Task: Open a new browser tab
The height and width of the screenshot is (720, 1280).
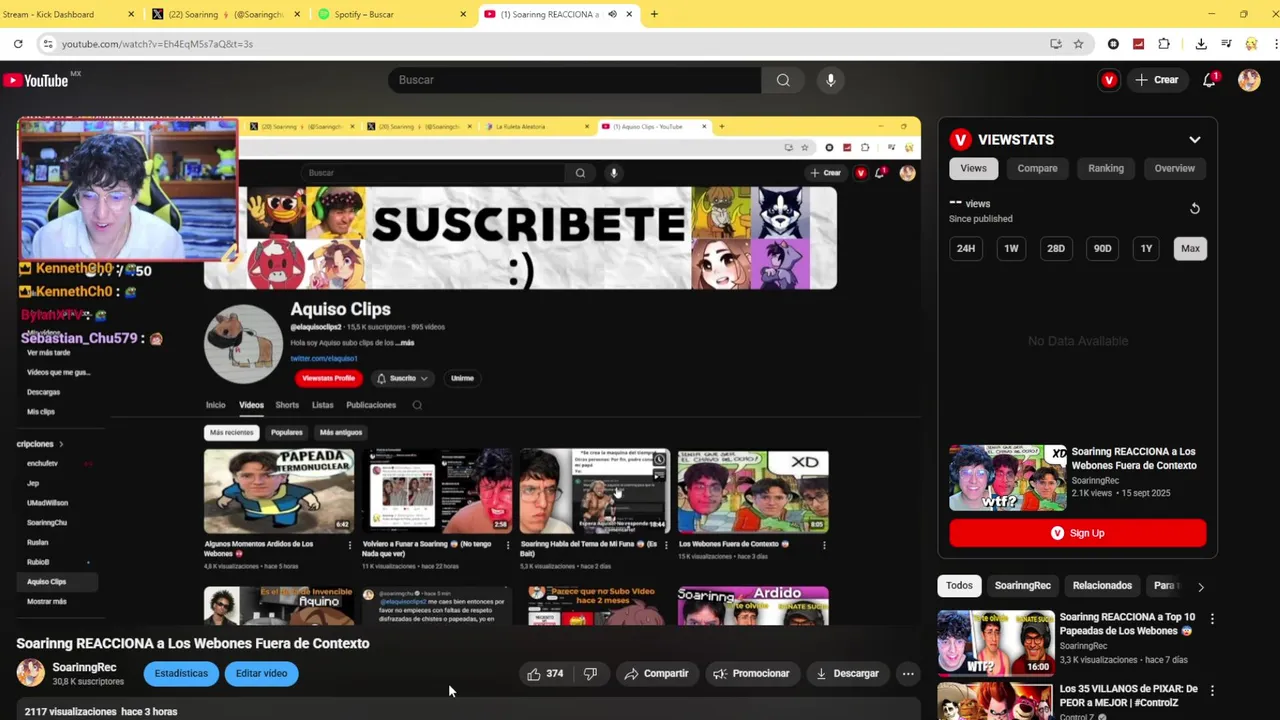Action: click(x=654, y=14)
